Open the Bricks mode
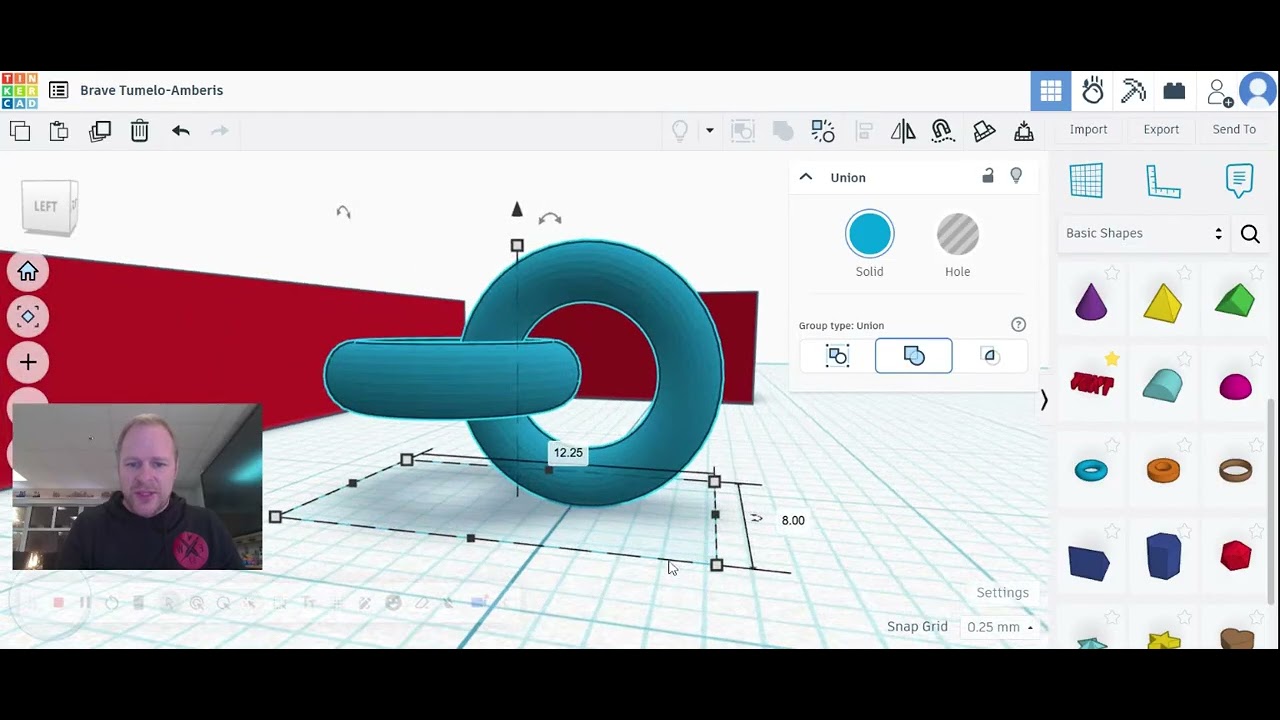Image resolution: width=1280 pixels, height=720 pixels. pyautogui.click(x=1174, y=91)
